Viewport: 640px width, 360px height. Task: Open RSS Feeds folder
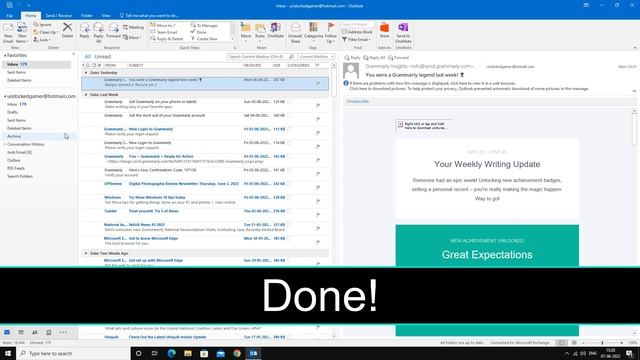coord(16,168)
